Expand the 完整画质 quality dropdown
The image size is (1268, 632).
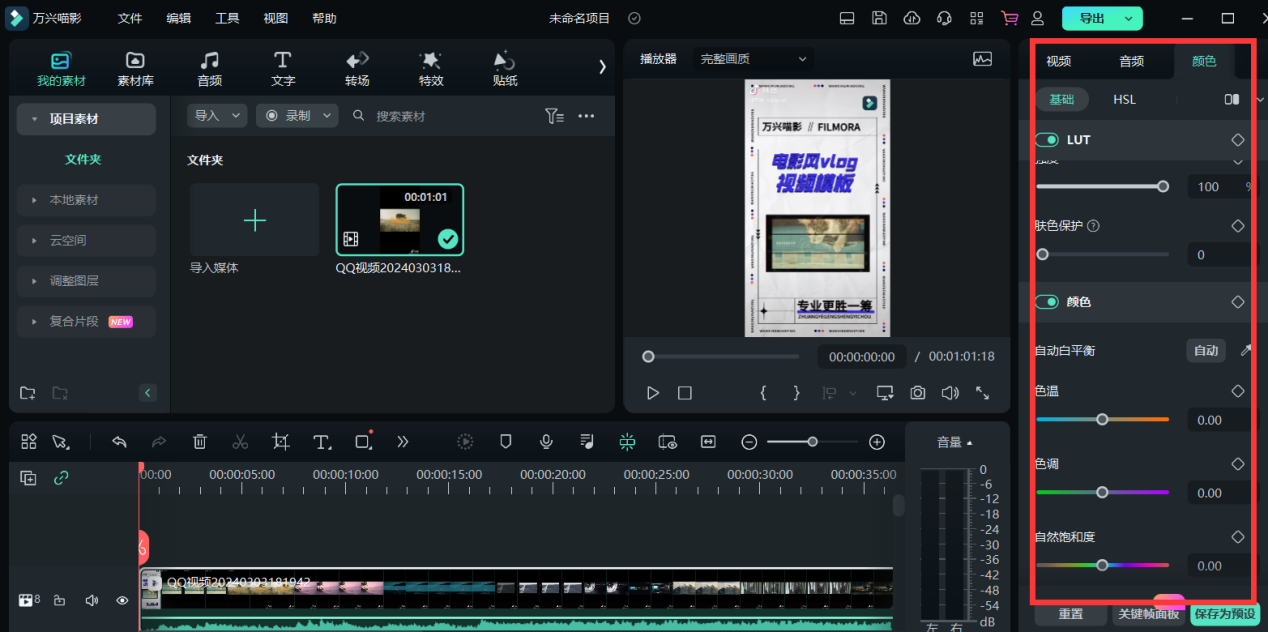tap(753, 59)
